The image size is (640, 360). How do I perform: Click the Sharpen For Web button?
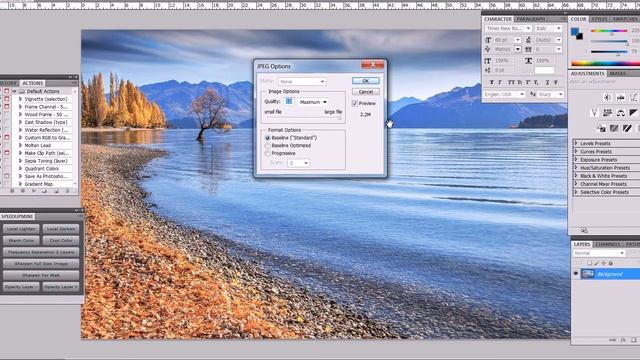tap(41, 275)
